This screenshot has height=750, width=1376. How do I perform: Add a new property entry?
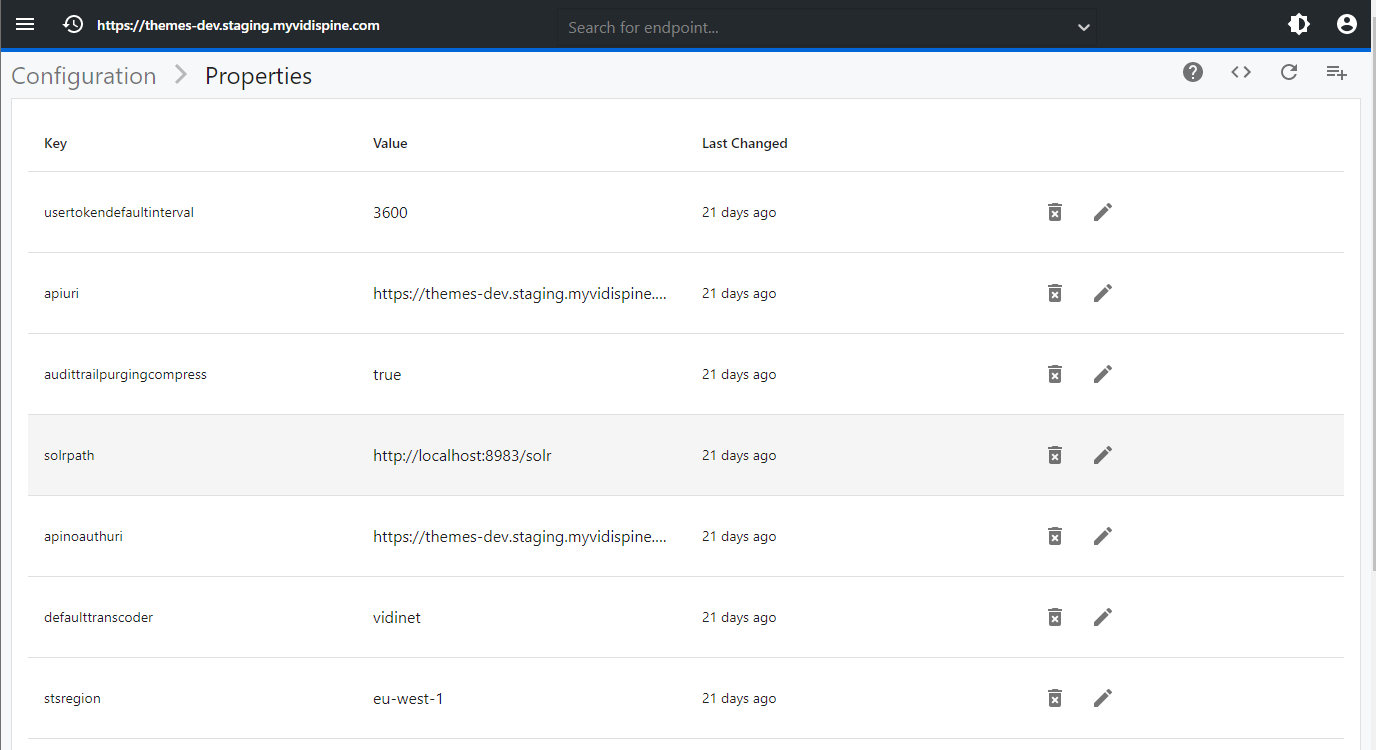1337,72
